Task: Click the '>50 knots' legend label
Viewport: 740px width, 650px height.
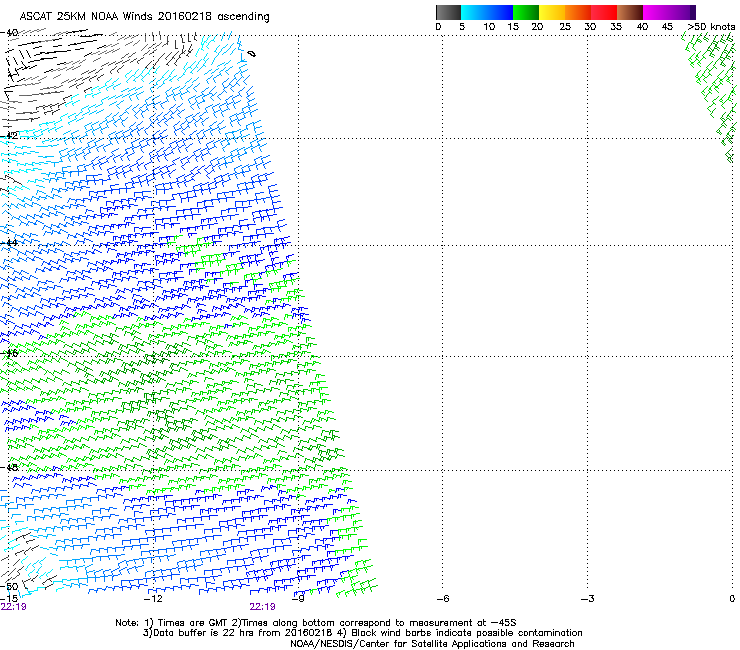Action: pos(711,27)
